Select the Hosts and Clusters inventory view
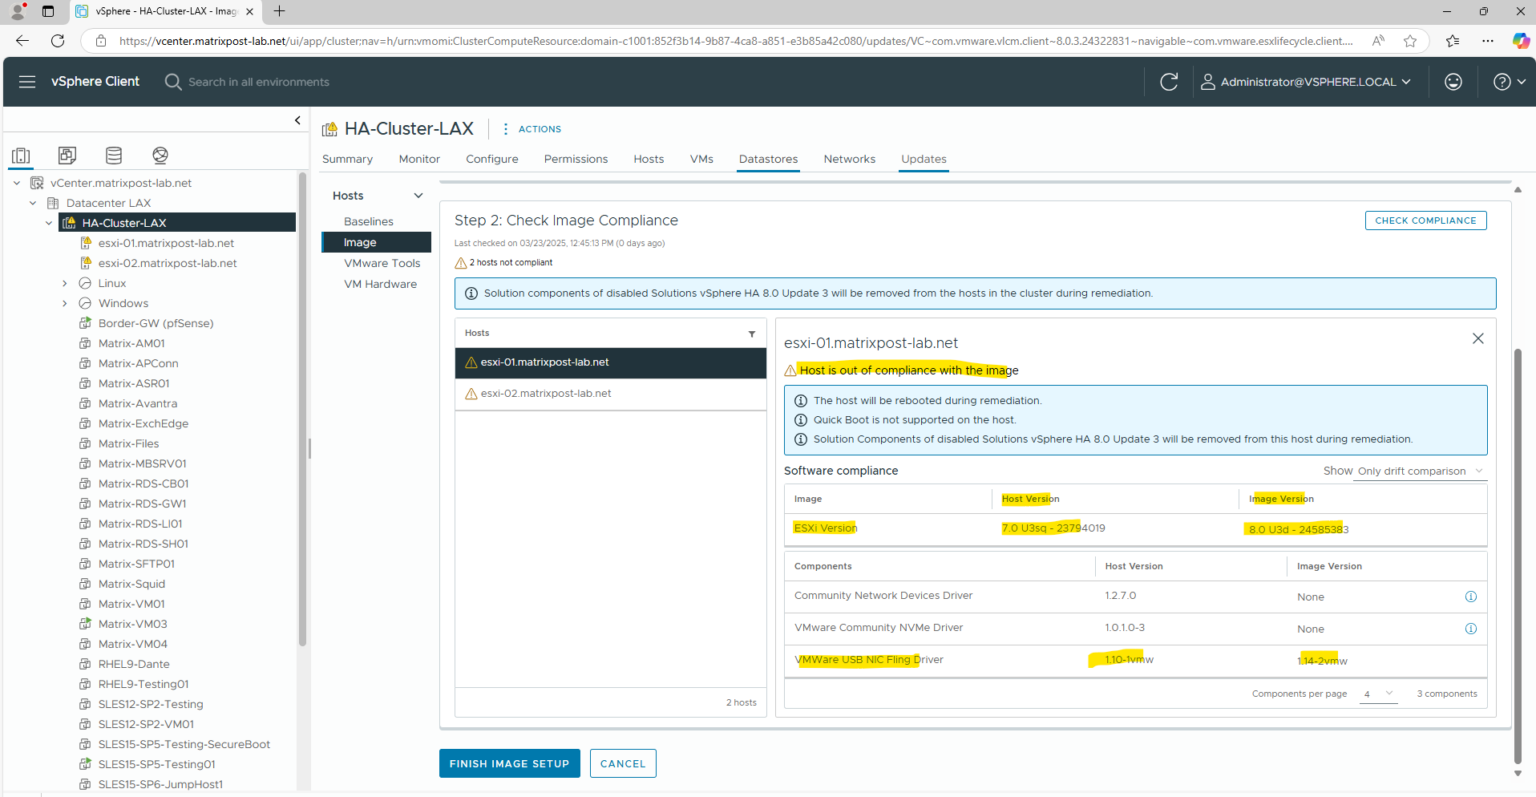The image size is (1536, 797). click(21, 155)
